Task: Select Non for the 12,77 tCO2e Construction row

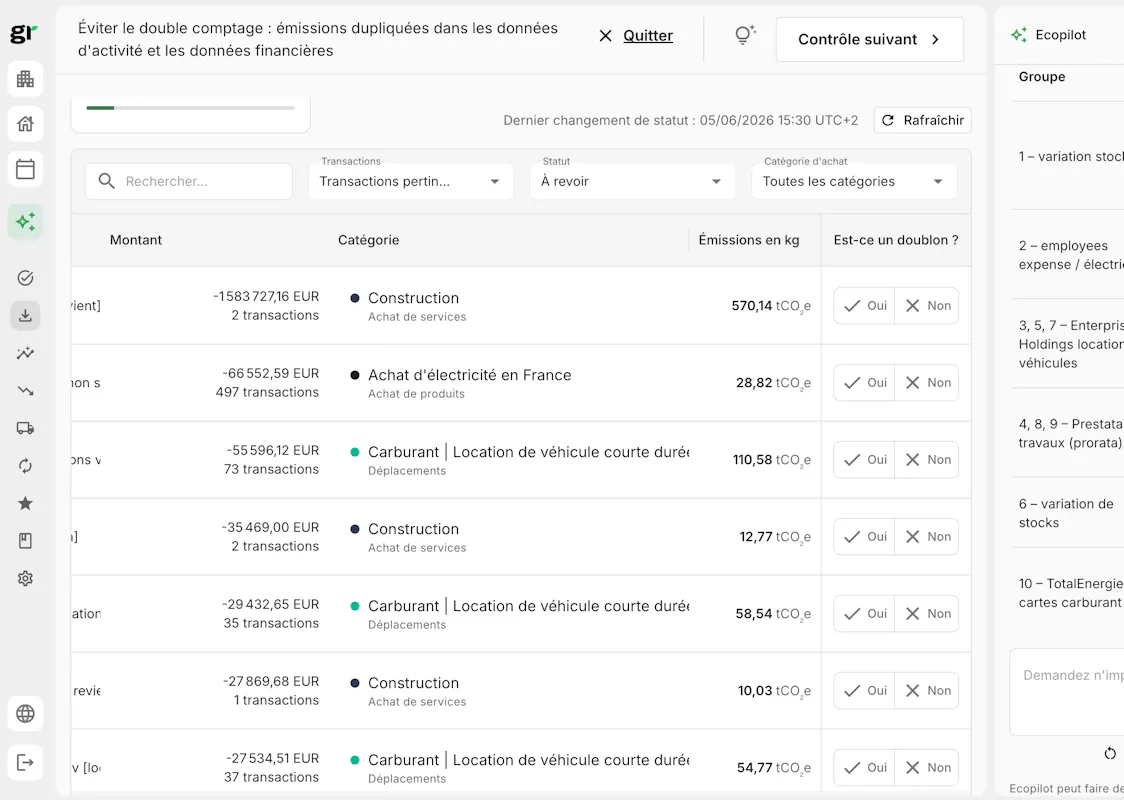Action: 927,537
